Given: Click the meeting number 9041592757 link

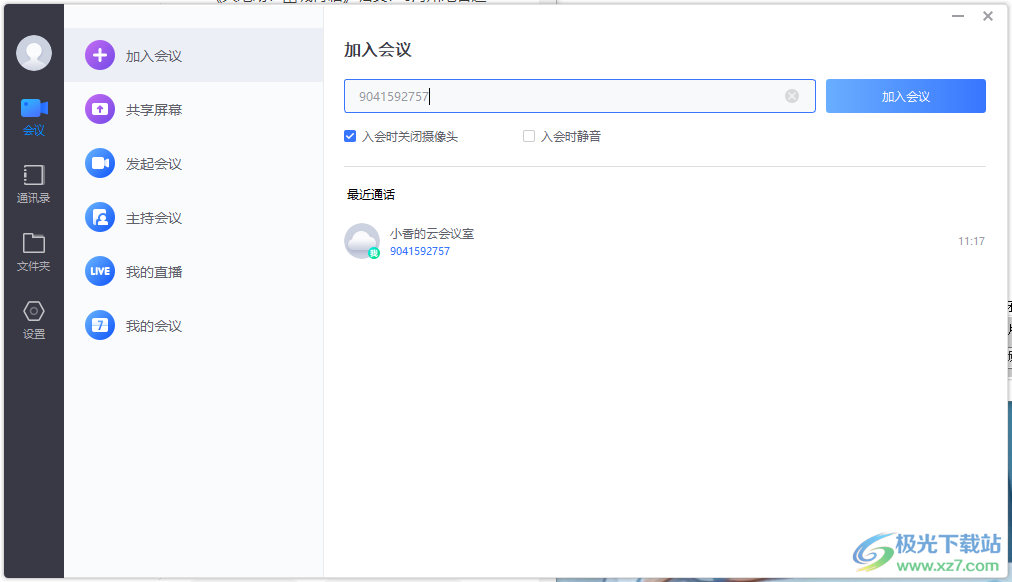Looking at the screenshot, I should tap(420, 251).
